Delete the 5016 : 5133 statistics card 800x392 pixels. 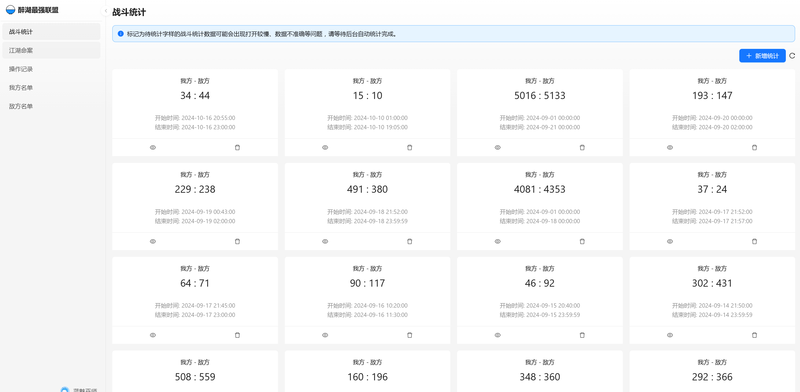(x=582, y=148)
